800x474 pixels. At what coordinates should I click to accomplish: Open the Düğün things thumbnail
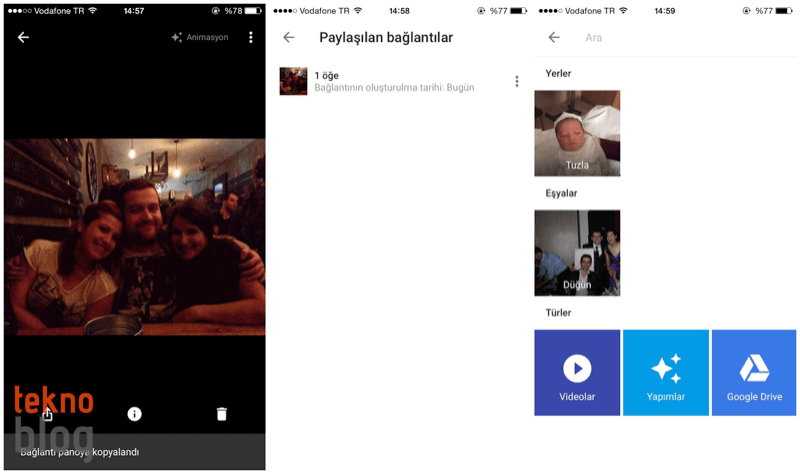tap(577, 253)
